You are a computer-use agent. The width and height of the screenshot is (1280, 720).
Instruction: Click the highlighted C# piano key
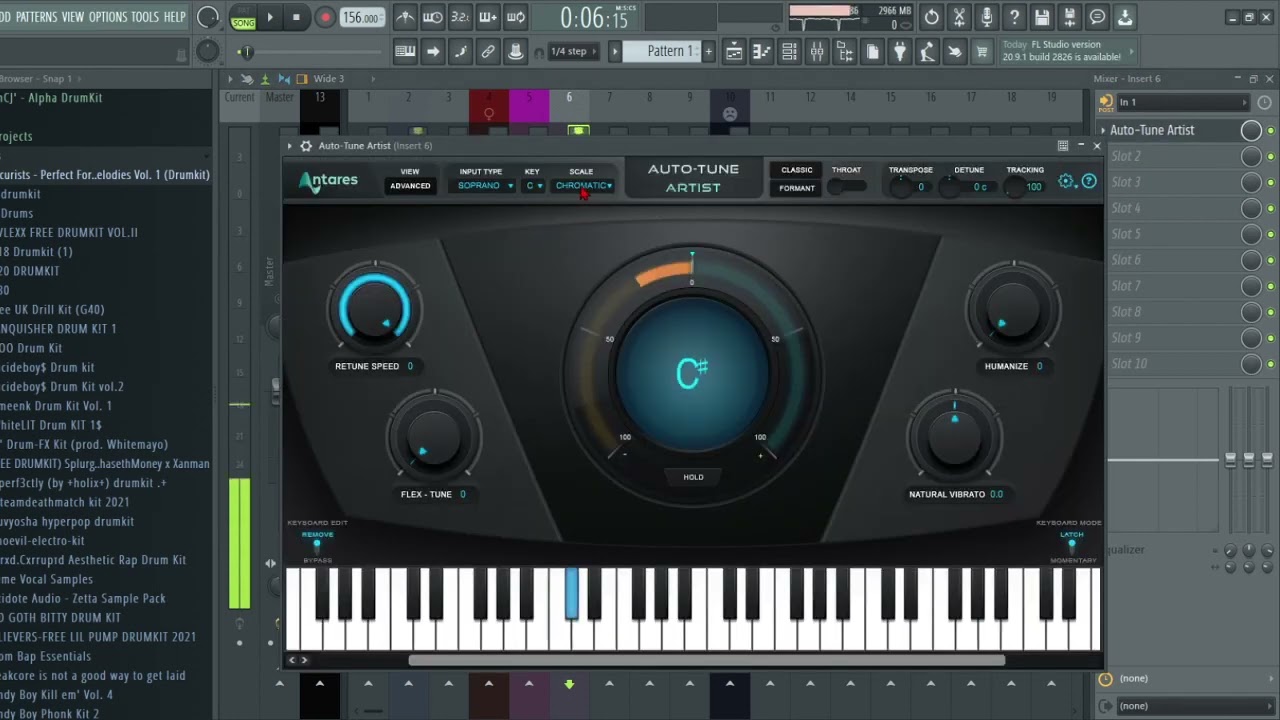pos(571,593)
